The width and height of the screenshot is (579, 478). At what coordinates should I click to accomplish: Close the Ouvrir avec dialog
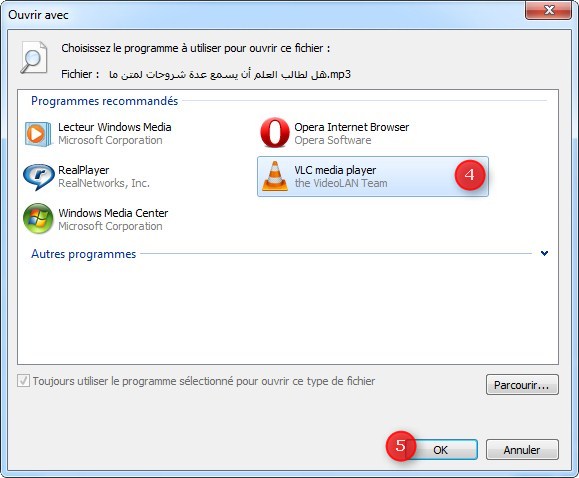tap(549, 10)
